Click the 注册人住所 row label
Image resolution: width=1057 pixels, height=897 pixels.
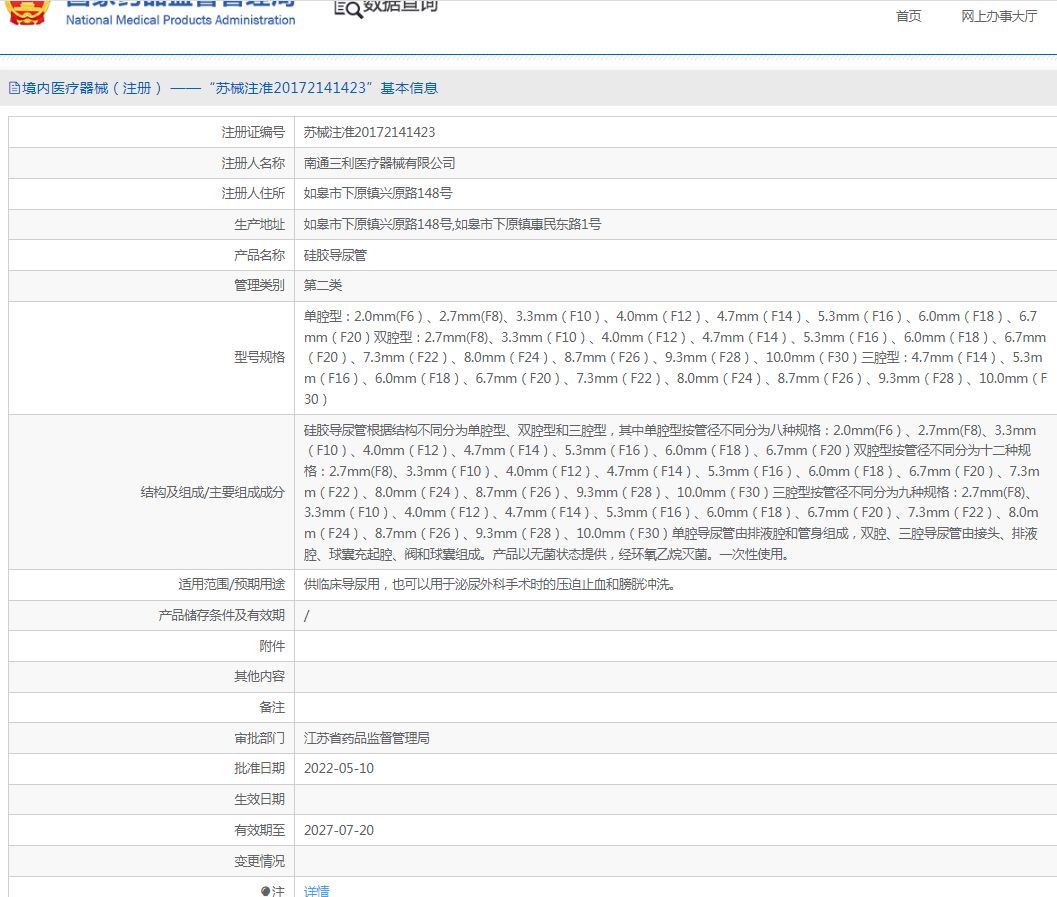point(253,193)
